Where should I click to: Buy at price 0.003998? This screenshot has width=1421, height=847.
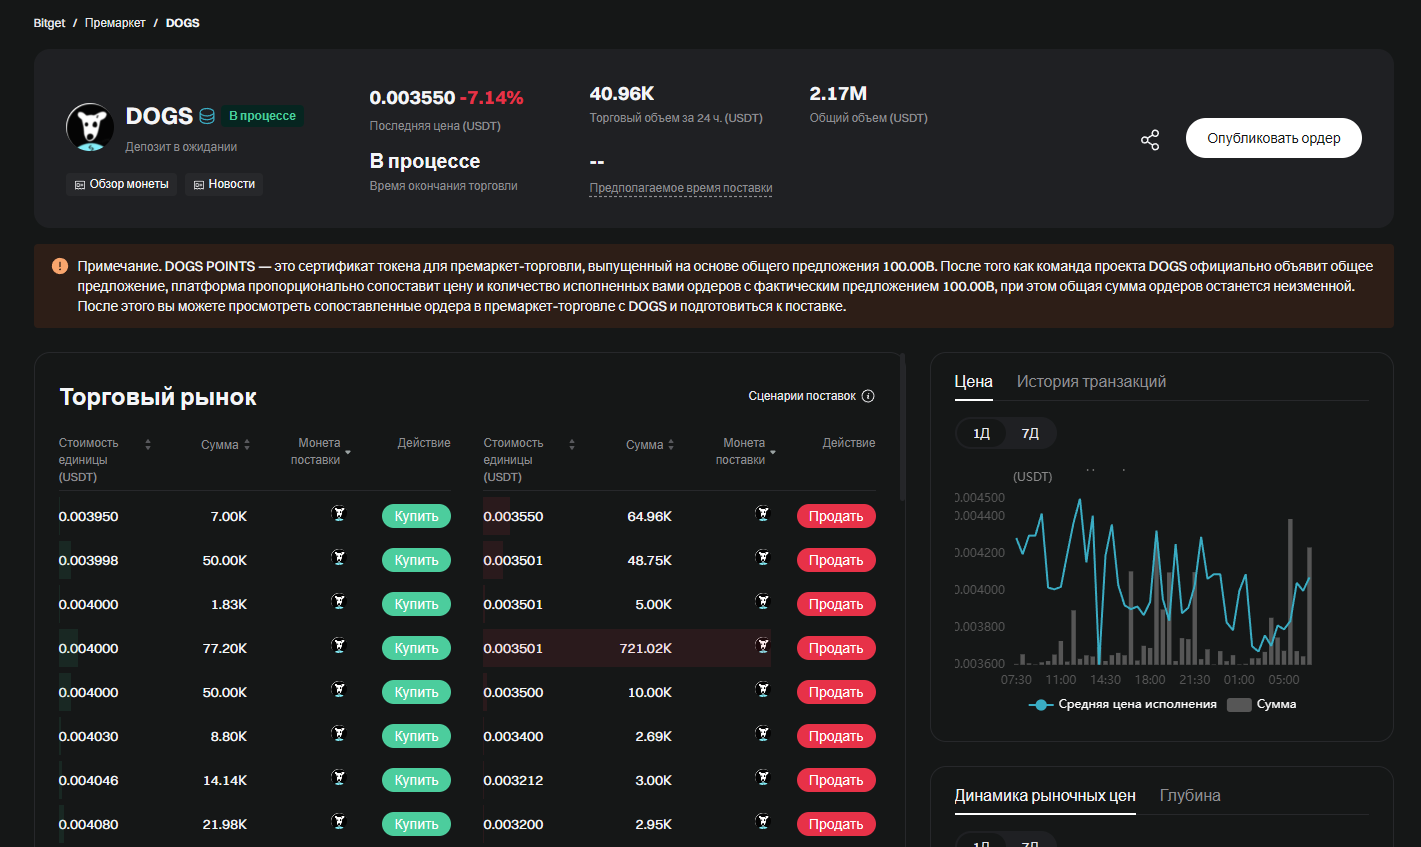(416, 560)
